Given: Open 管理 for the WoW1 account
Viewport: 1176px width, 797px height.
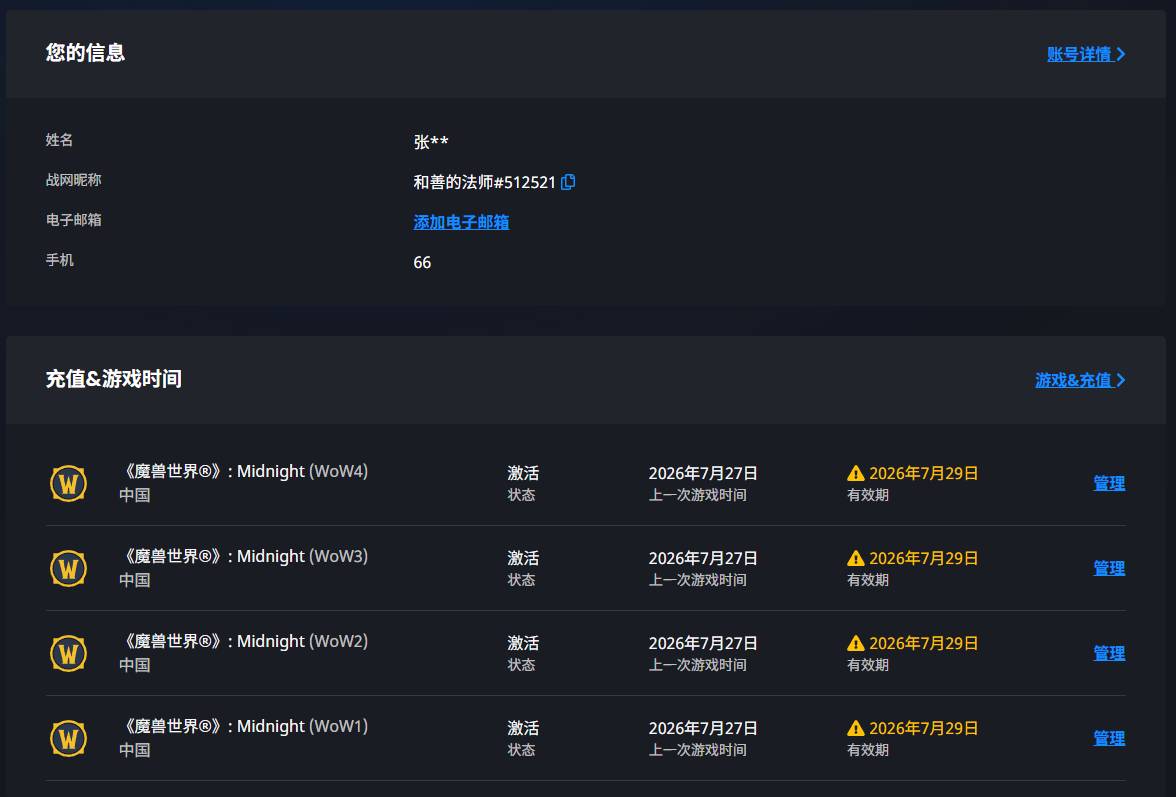Looking at the screenshot, I should pos(1109,739).
